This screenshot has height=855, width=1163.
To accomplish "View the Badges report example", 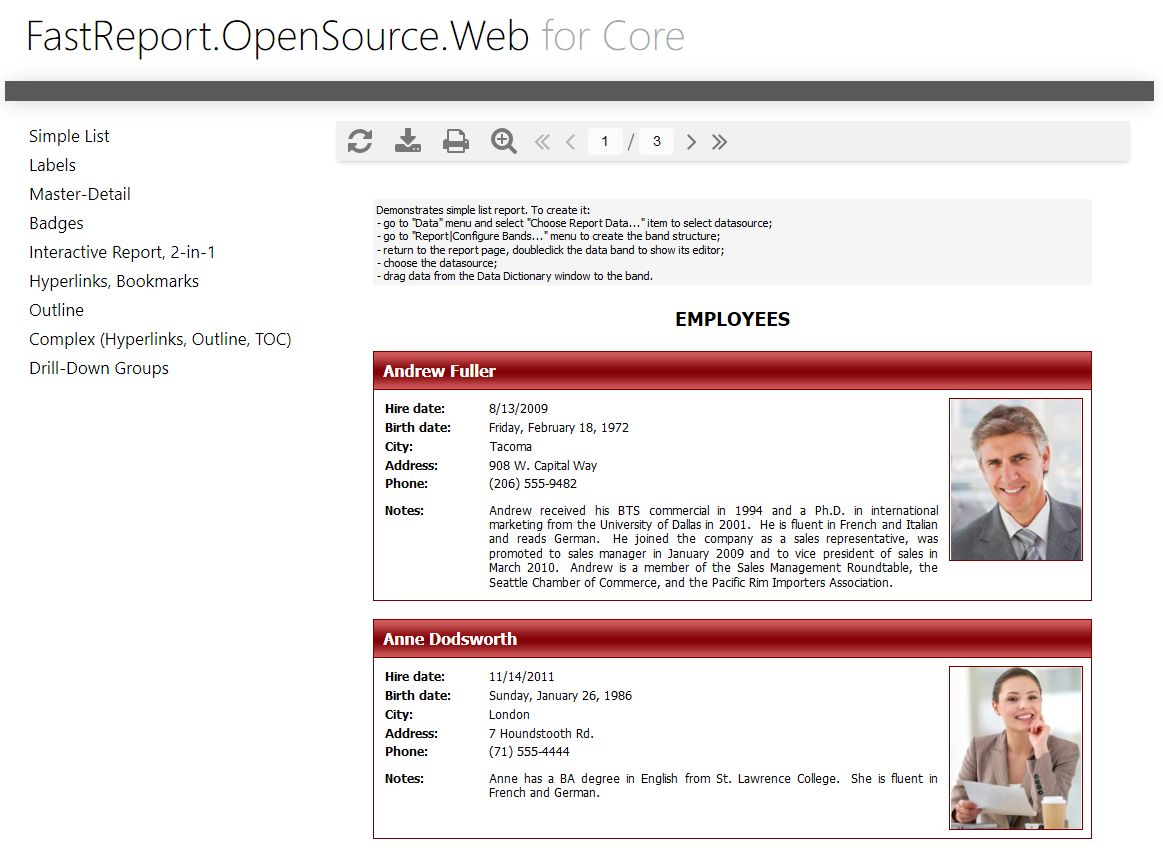I will click(56, 223).
